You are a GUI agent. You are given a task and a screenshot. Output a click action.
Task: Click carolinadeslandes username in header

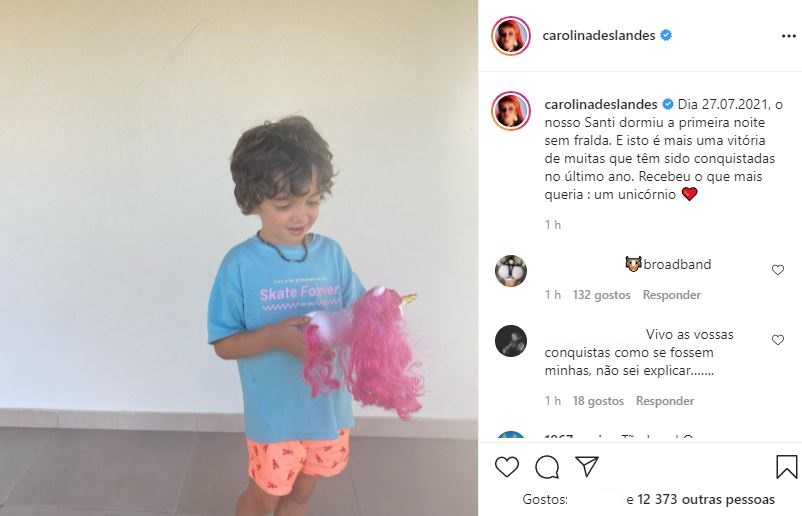598,35
